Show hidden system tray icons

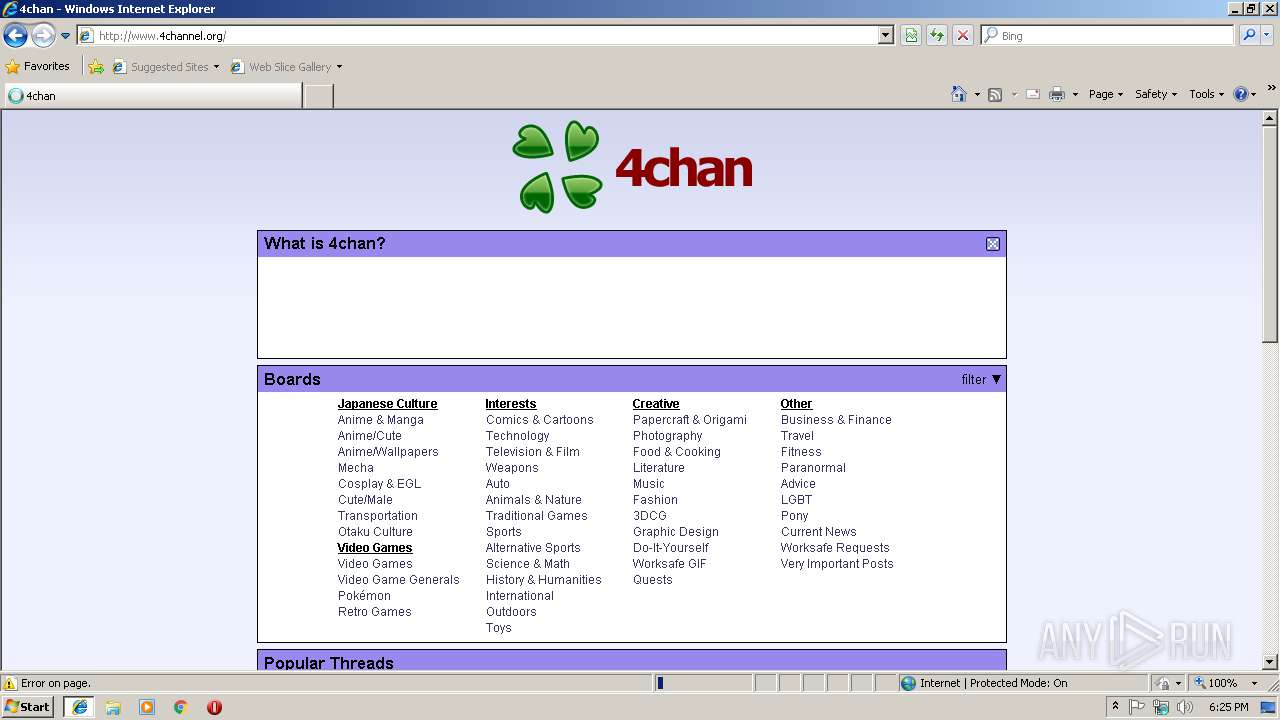tap(1115, 707)
